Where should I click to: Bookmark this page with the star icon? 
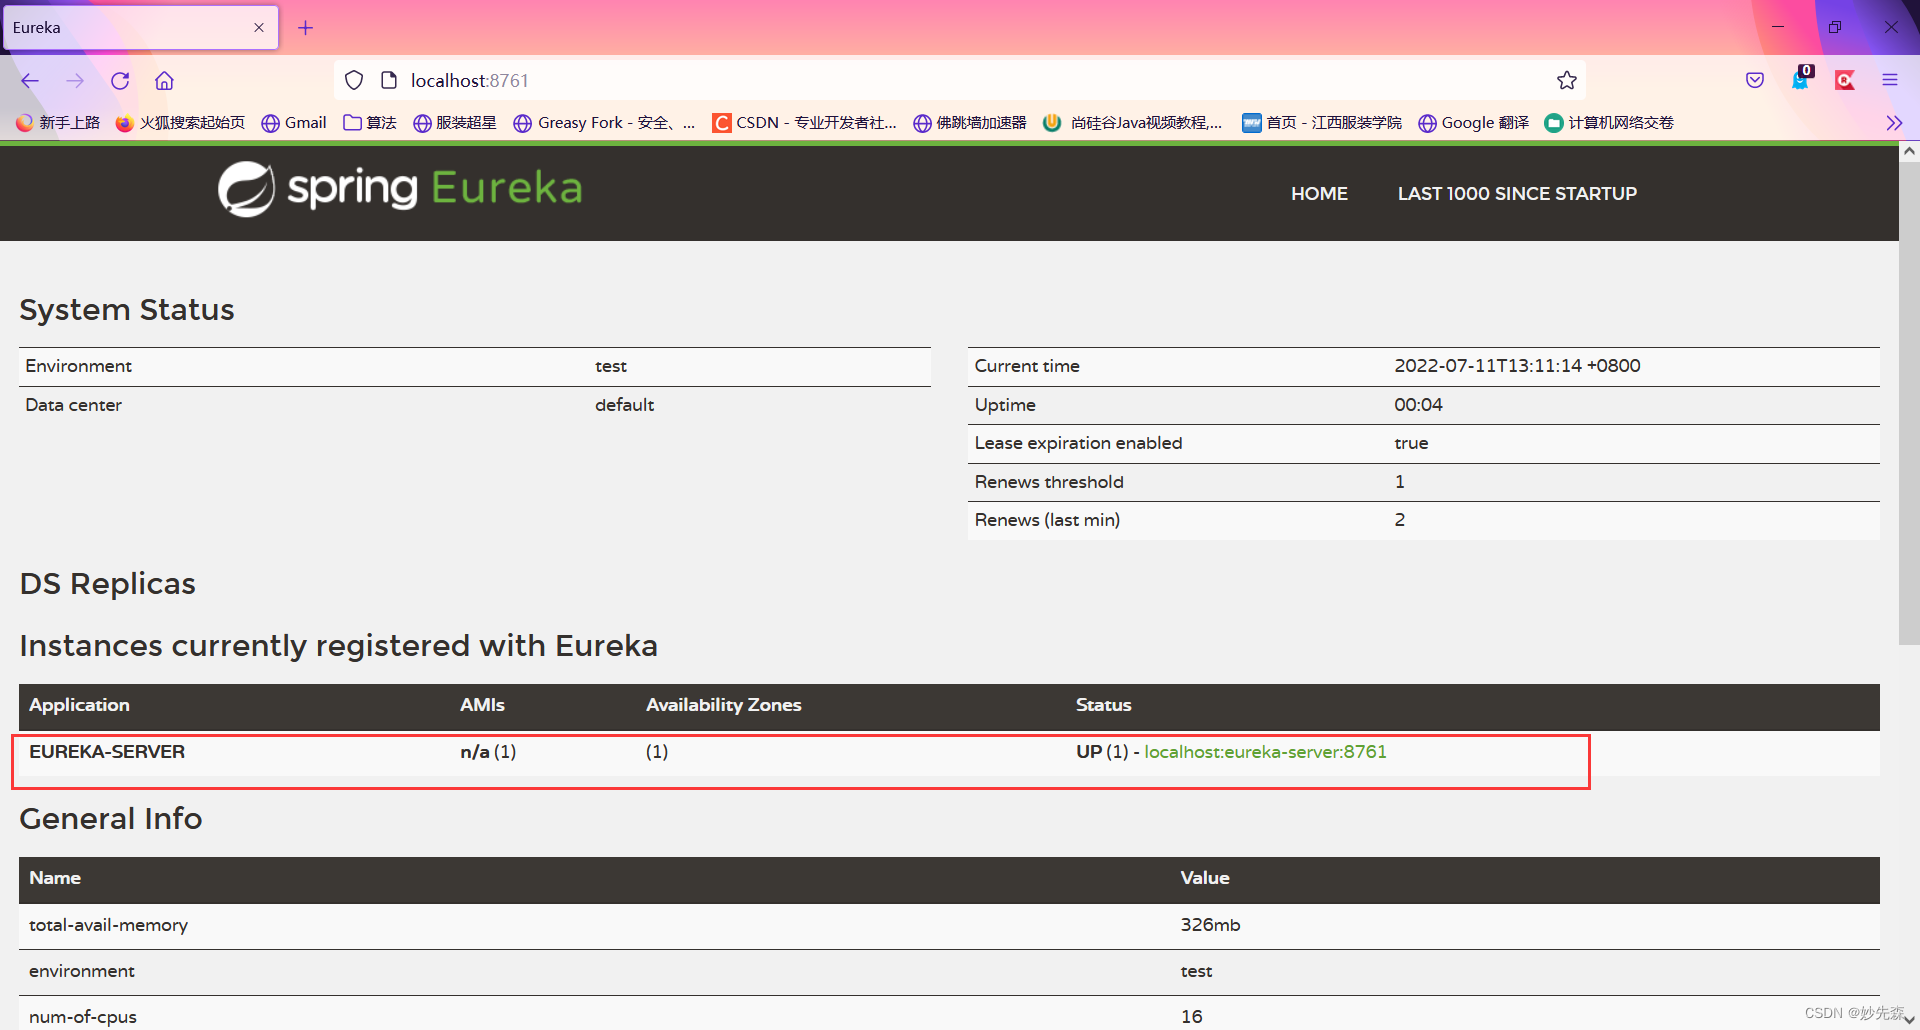[1567, 81]
